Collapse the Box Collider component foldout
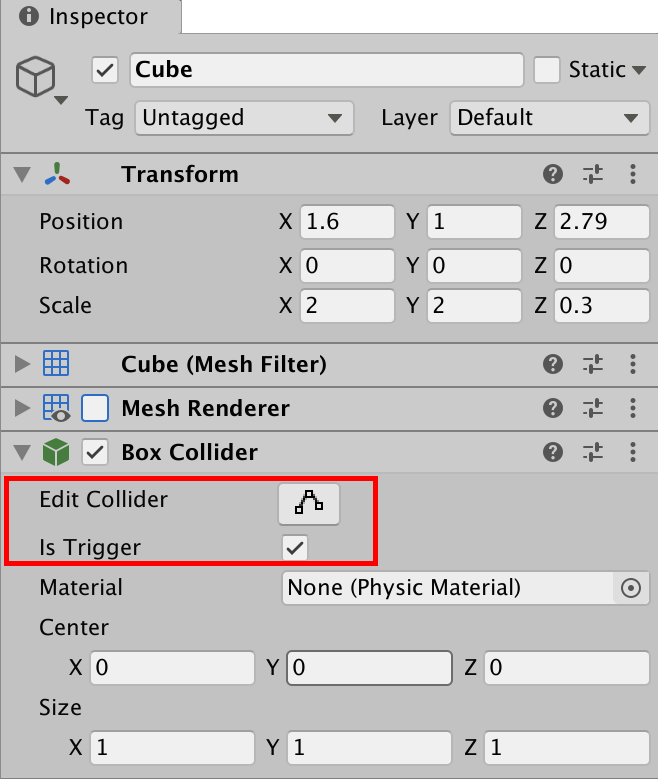 22,453
